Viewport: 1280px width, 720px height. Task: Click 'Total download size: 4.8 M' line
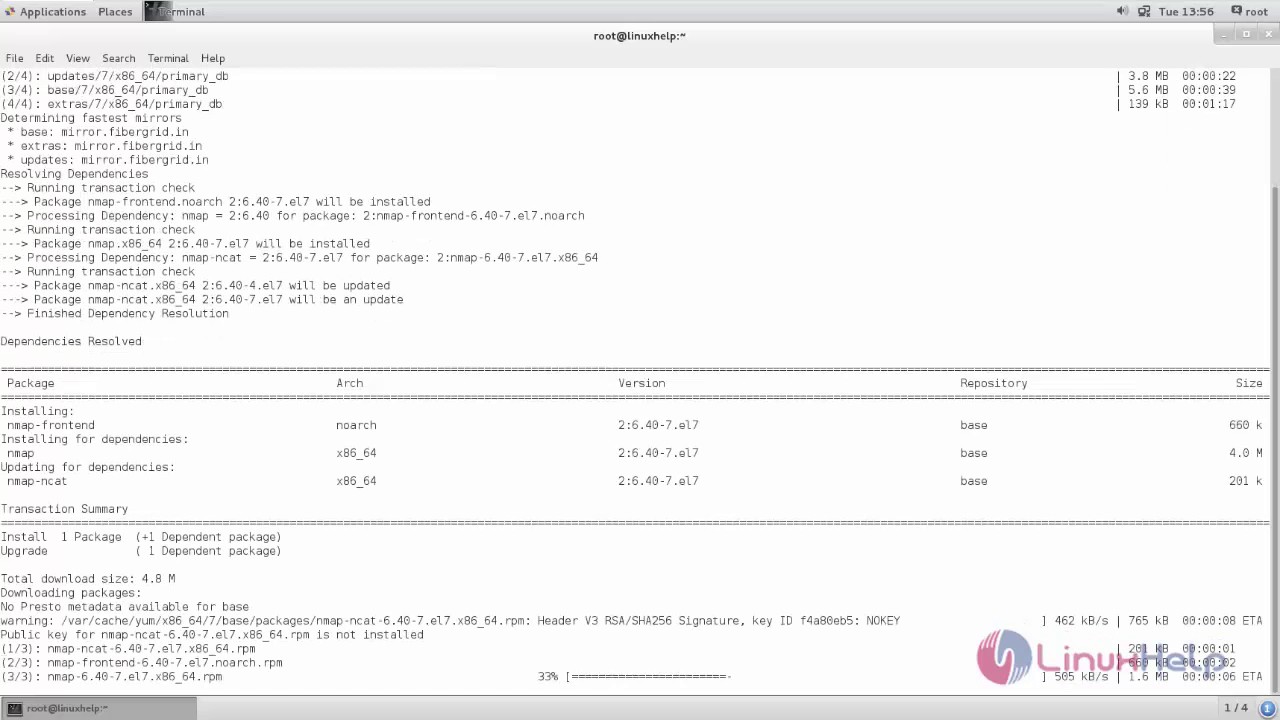pos(88,579)
